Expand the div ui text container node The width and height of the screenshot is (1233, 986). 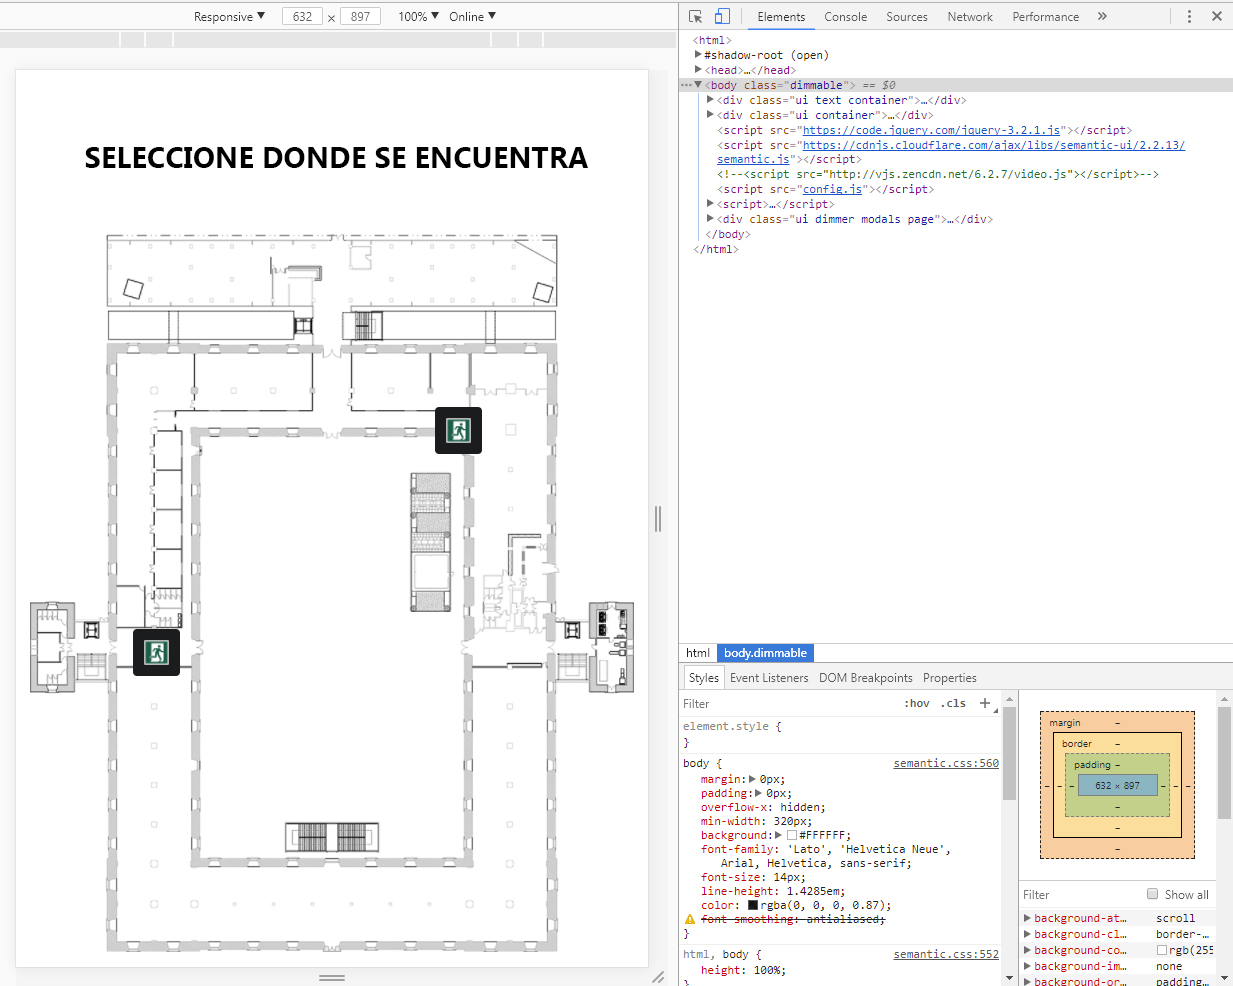click(710, 100)
